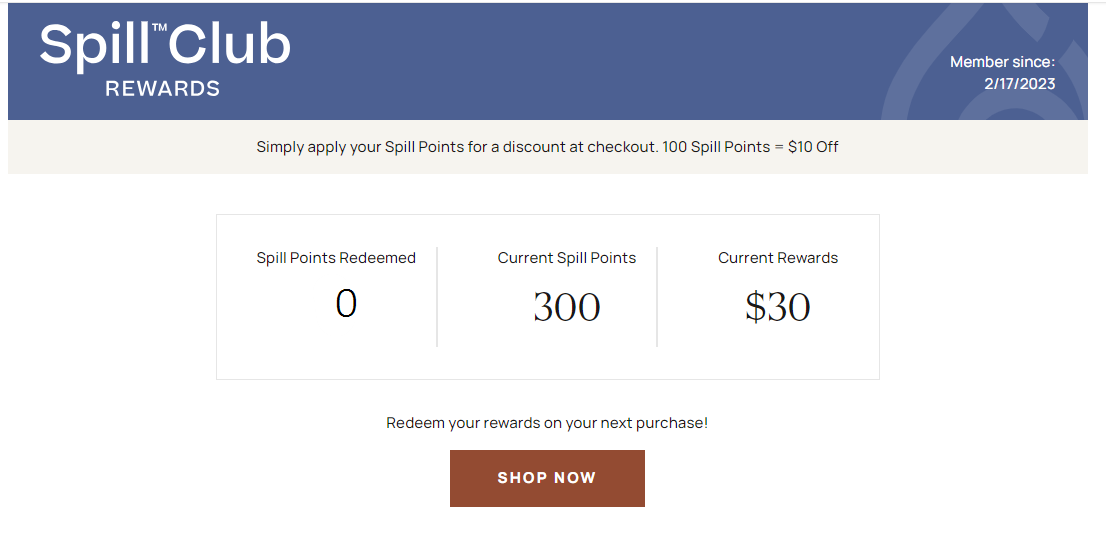The height and width of the screenshot is (536, 1106).
Task: Select the Current Rewards label
Action: [778, 258]
